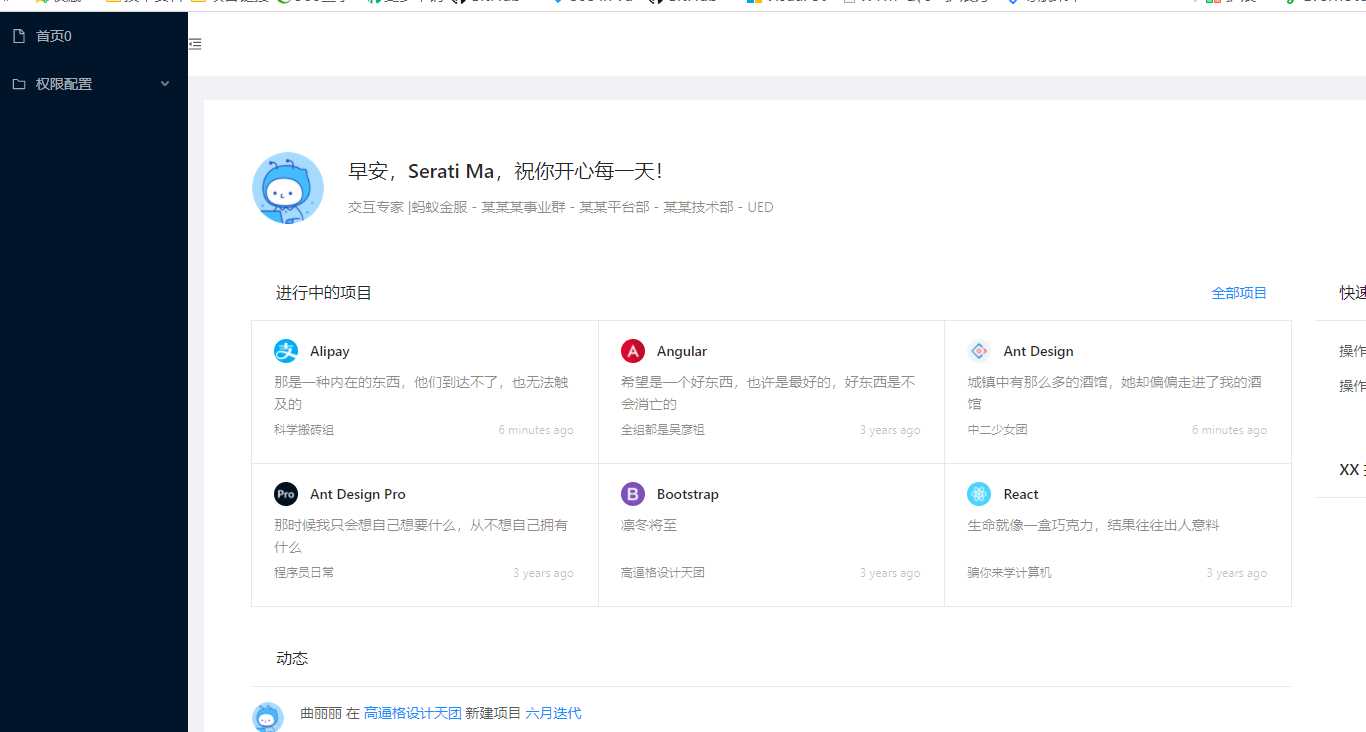
Task: Expand the 权限配置 submenu chevron
Action: (165, 84)
